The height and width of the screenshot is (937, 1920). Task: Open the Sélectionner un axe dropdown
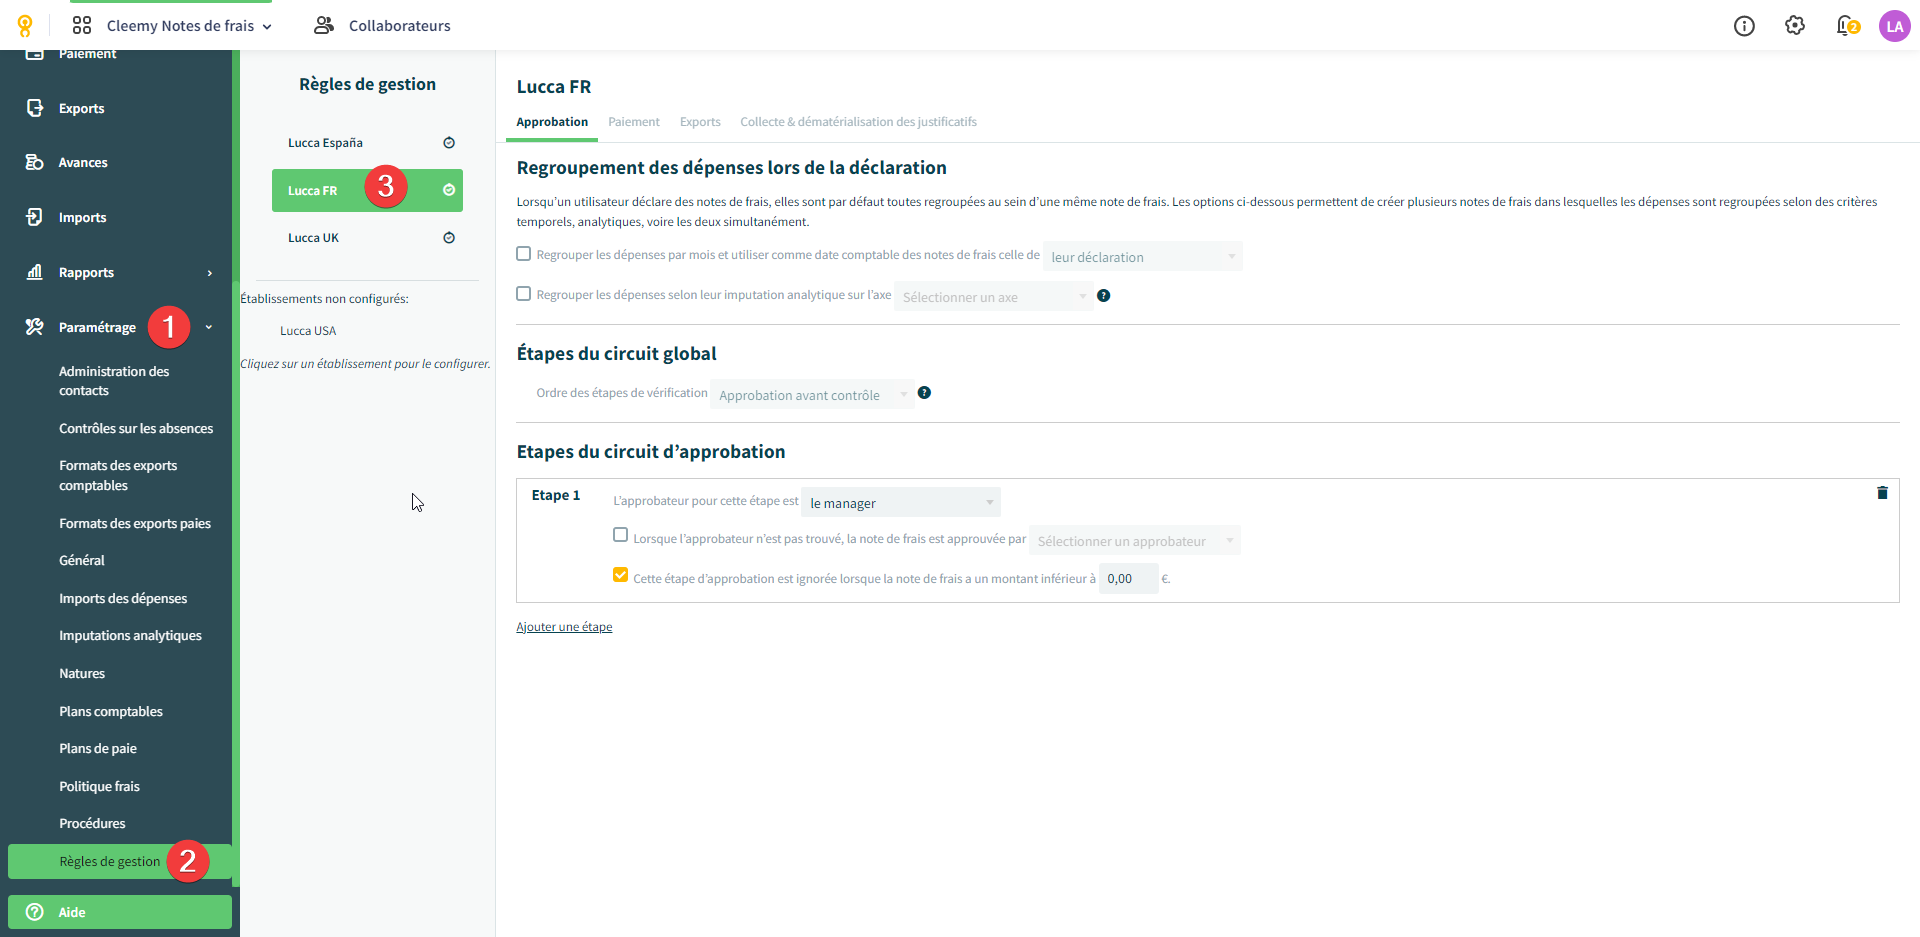coord(994,297)
